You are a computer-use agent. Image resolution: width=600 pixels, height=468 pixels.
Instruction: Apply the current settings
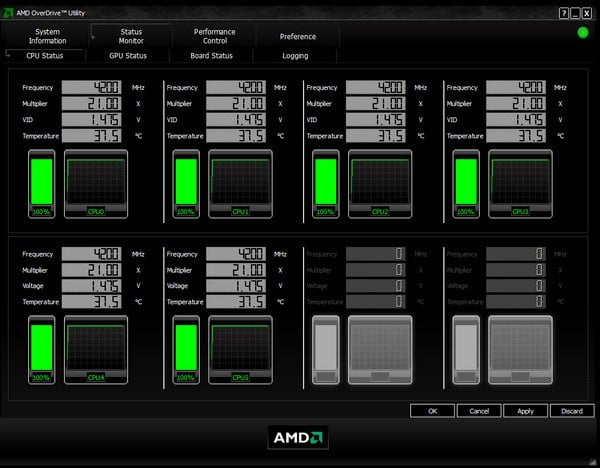point(525,411)
